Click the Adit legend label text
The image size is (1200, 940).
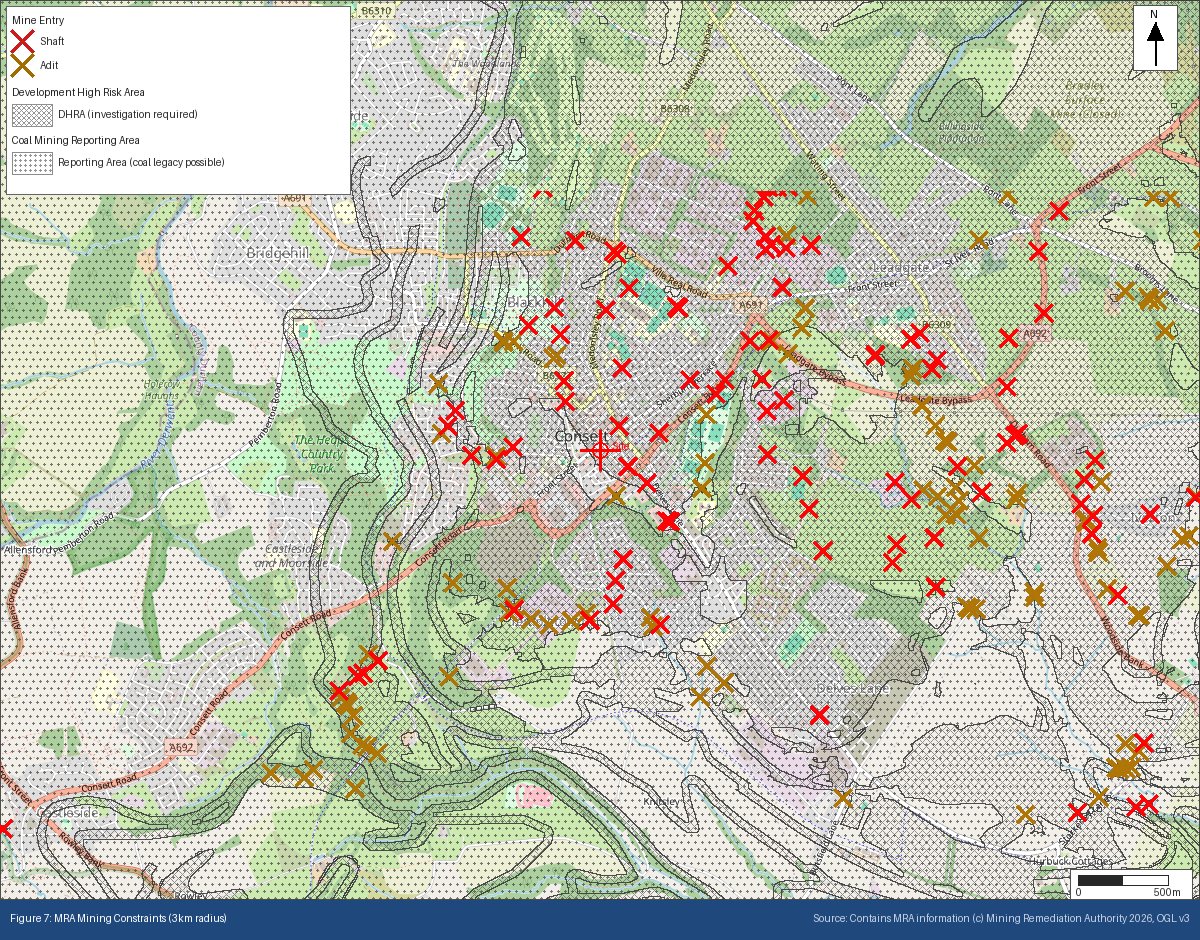point(49,65)
